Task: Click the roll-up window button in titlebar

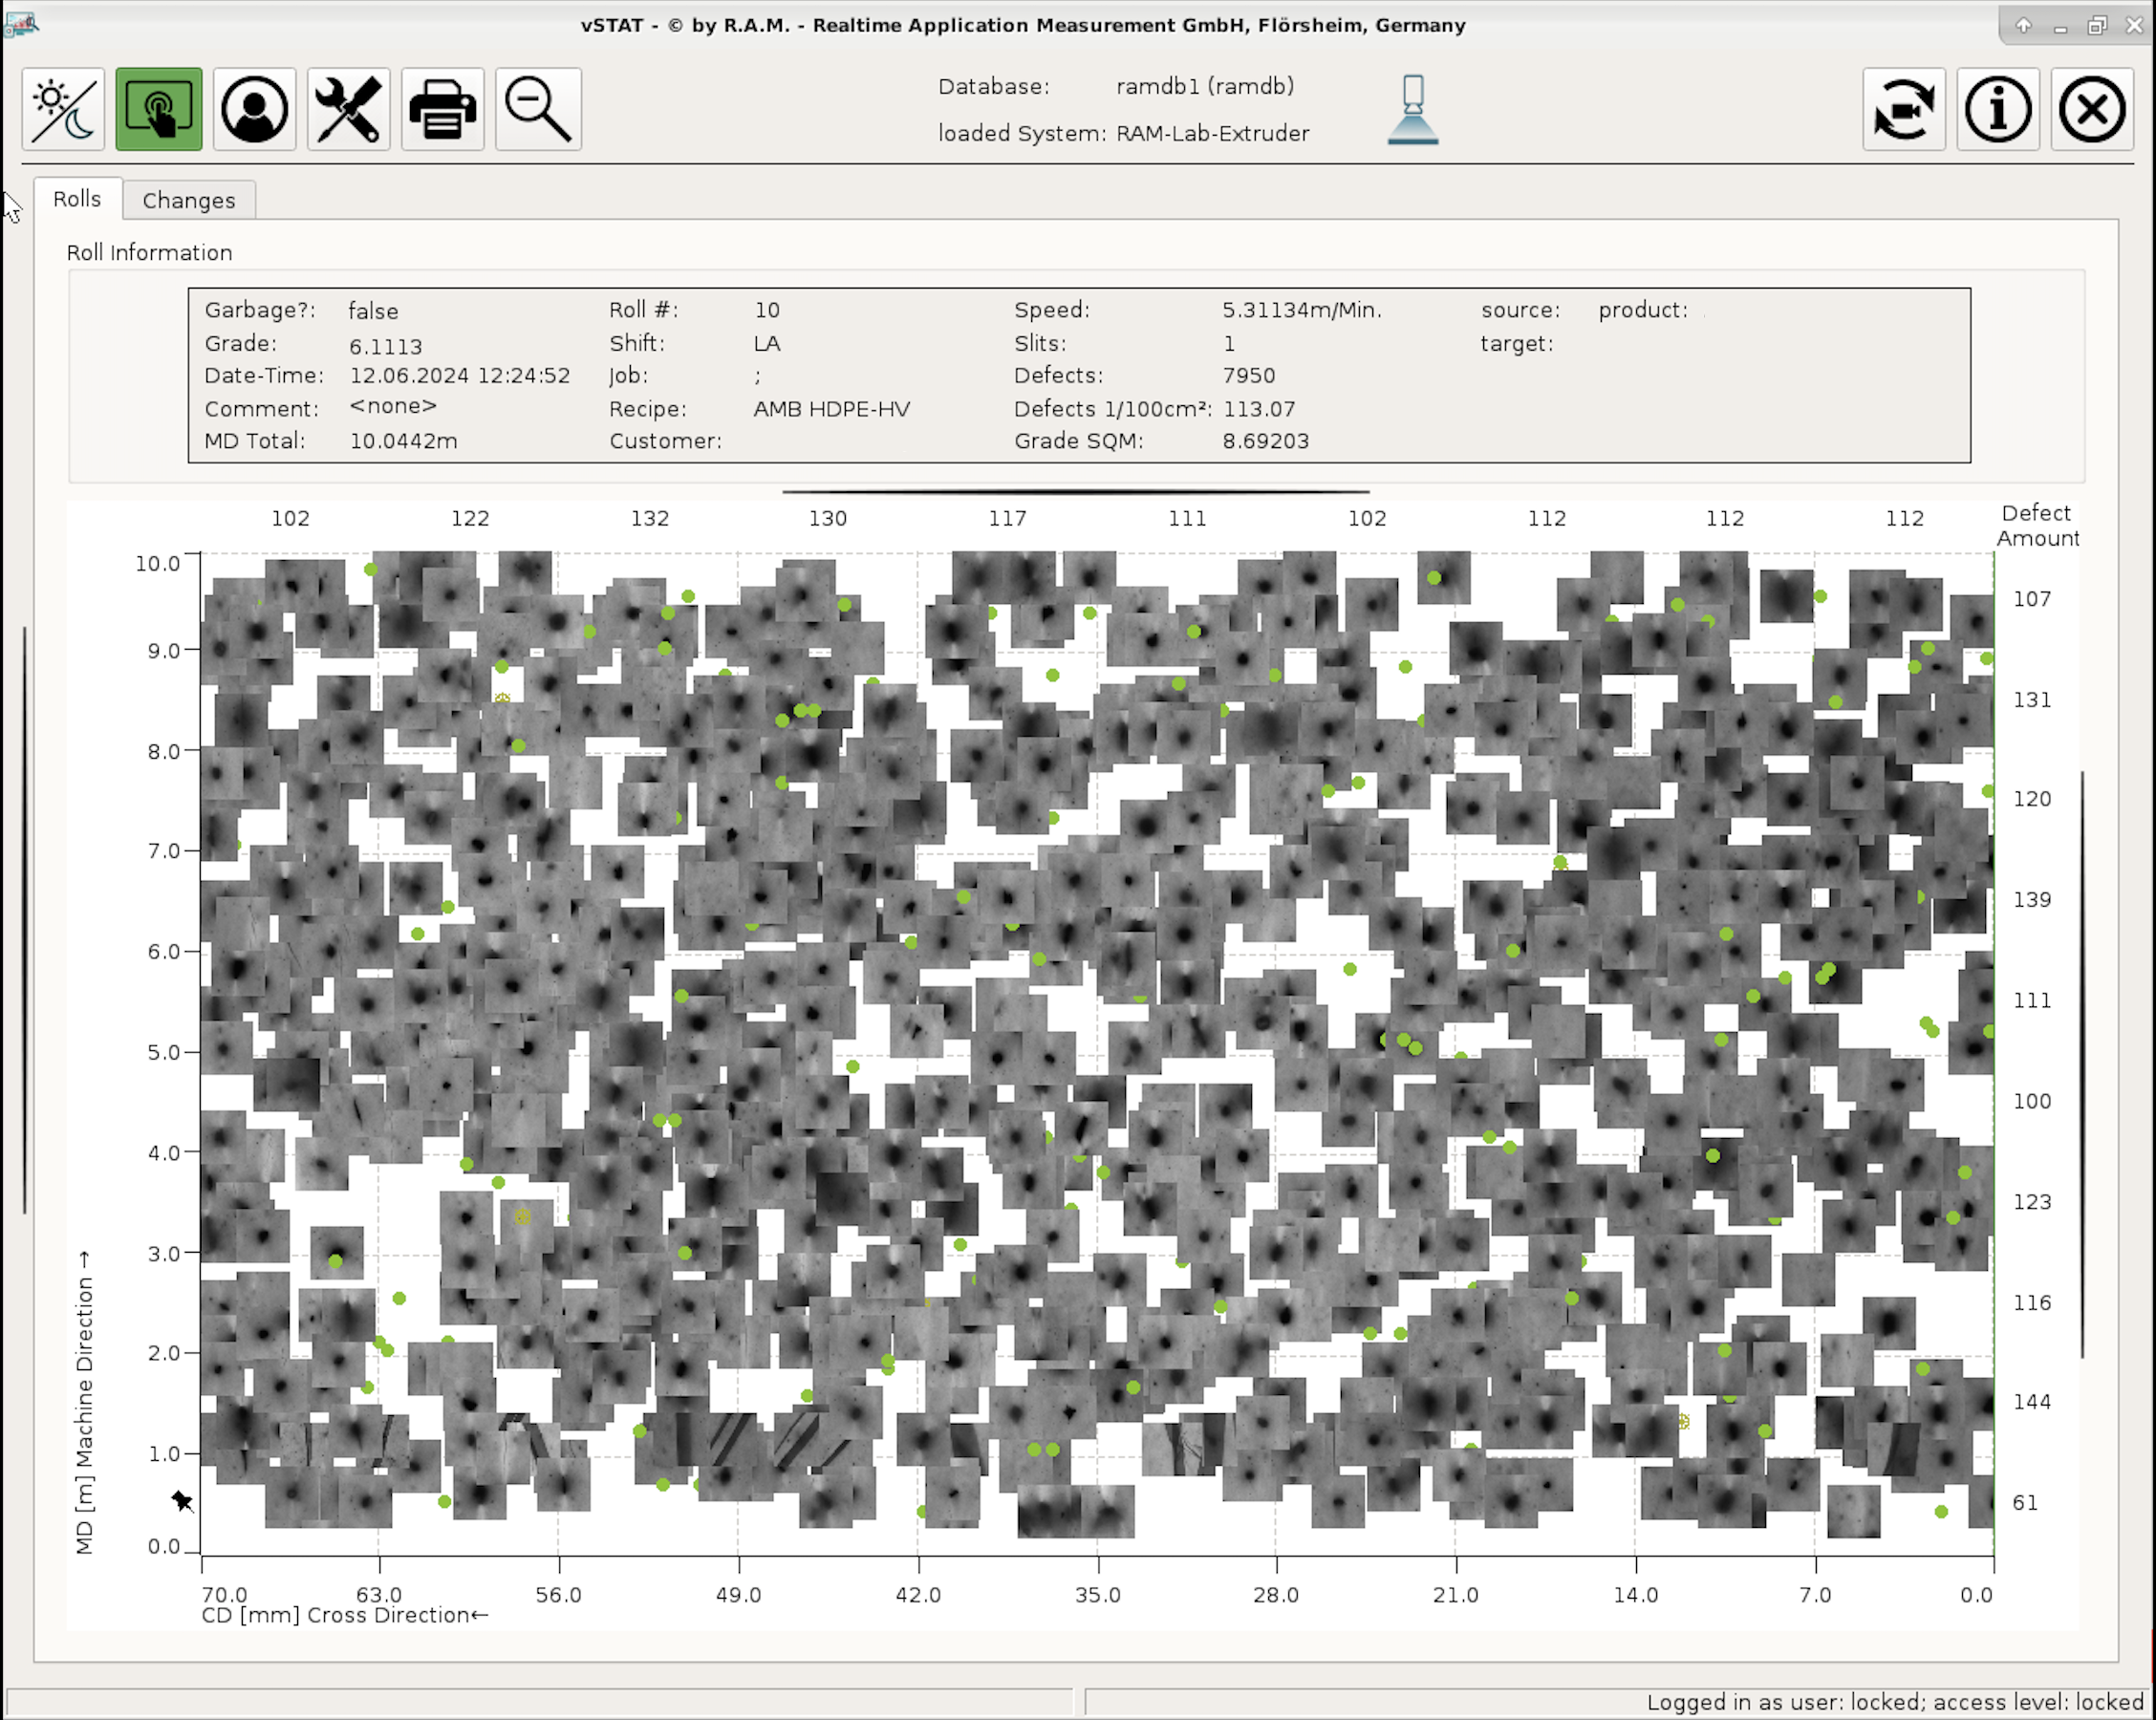Action: [x=2023, y=26]
